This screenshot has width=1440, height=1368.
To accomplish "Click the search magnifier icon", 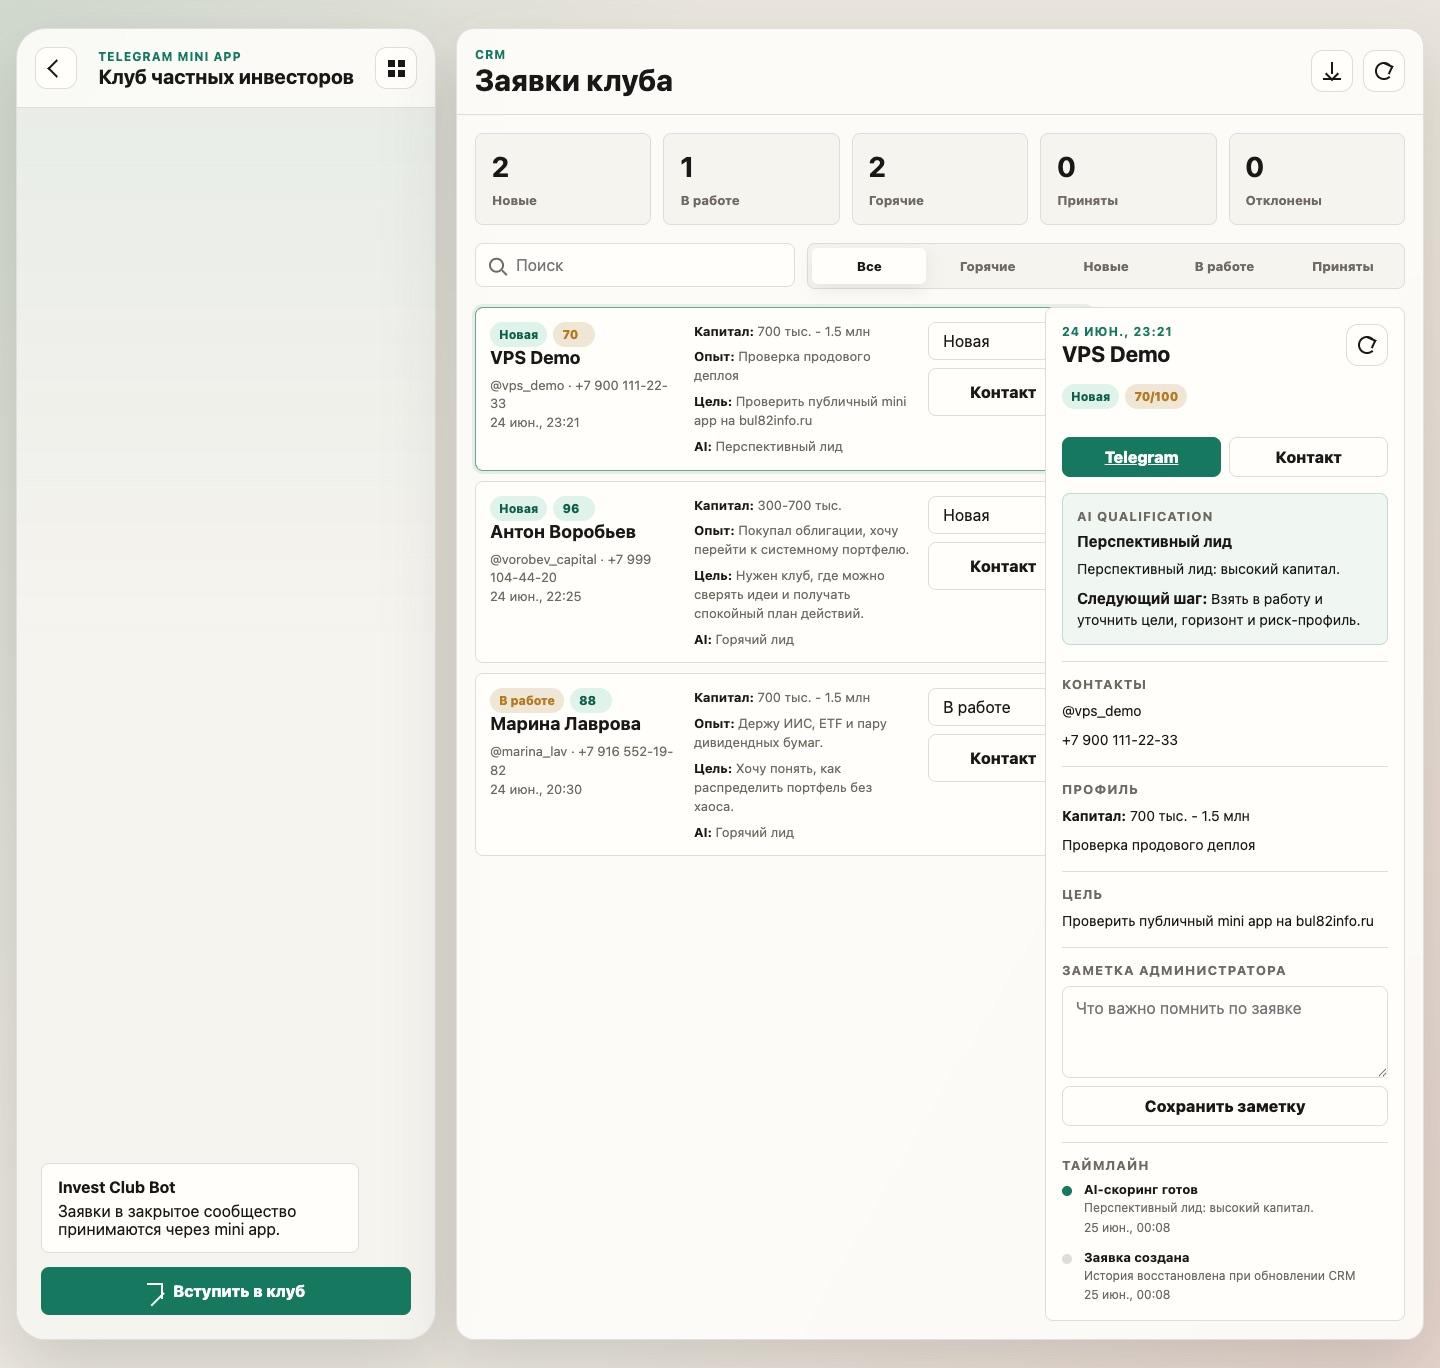I will [498, 266].
